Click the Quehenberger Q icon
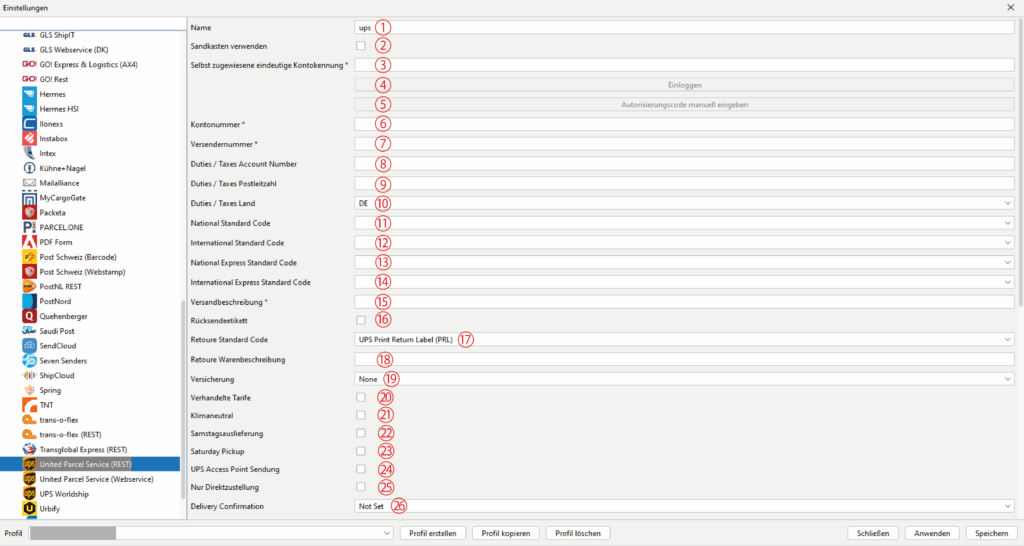The width and height of the screenshot is (1024, 546). click(x=29, y=316)
